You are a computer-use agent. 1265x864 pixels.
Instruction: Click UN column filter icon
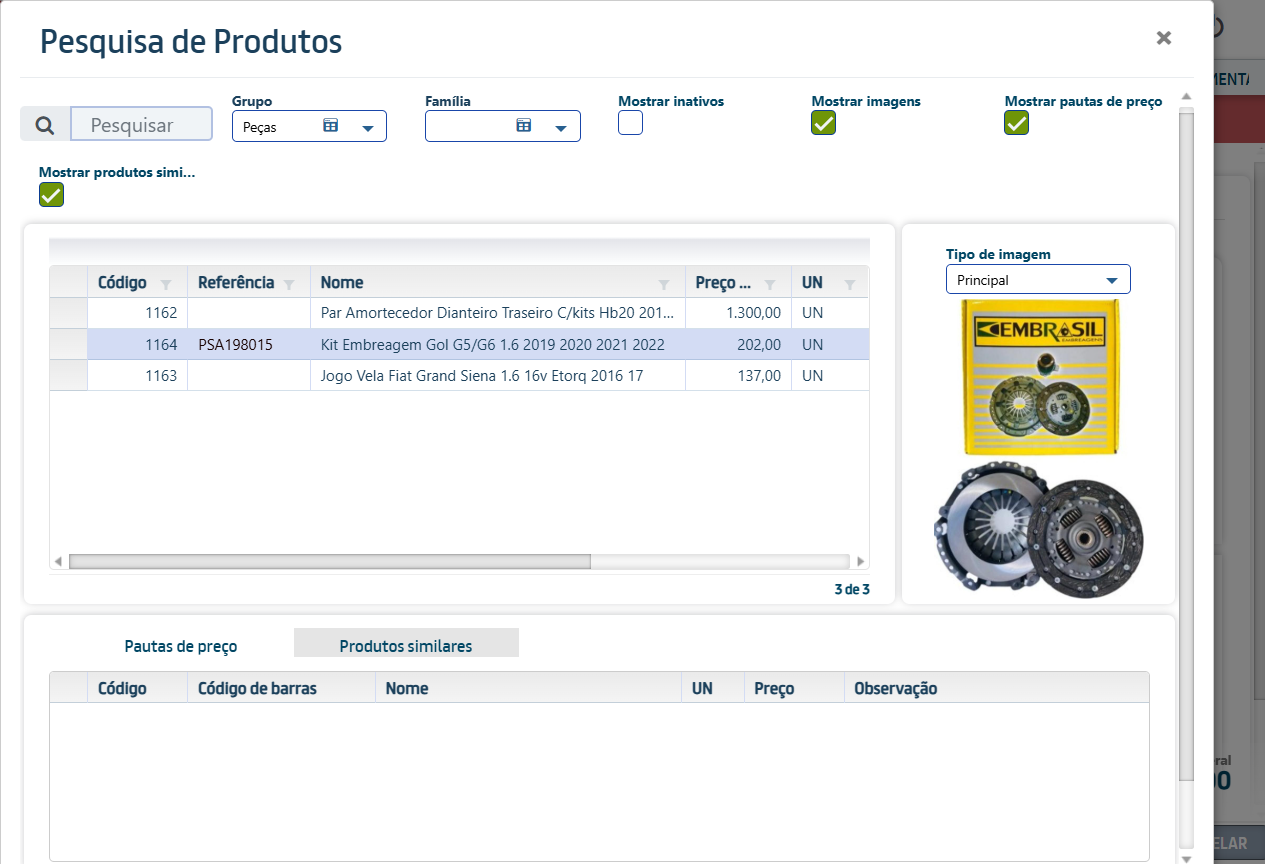click(850, 284)
